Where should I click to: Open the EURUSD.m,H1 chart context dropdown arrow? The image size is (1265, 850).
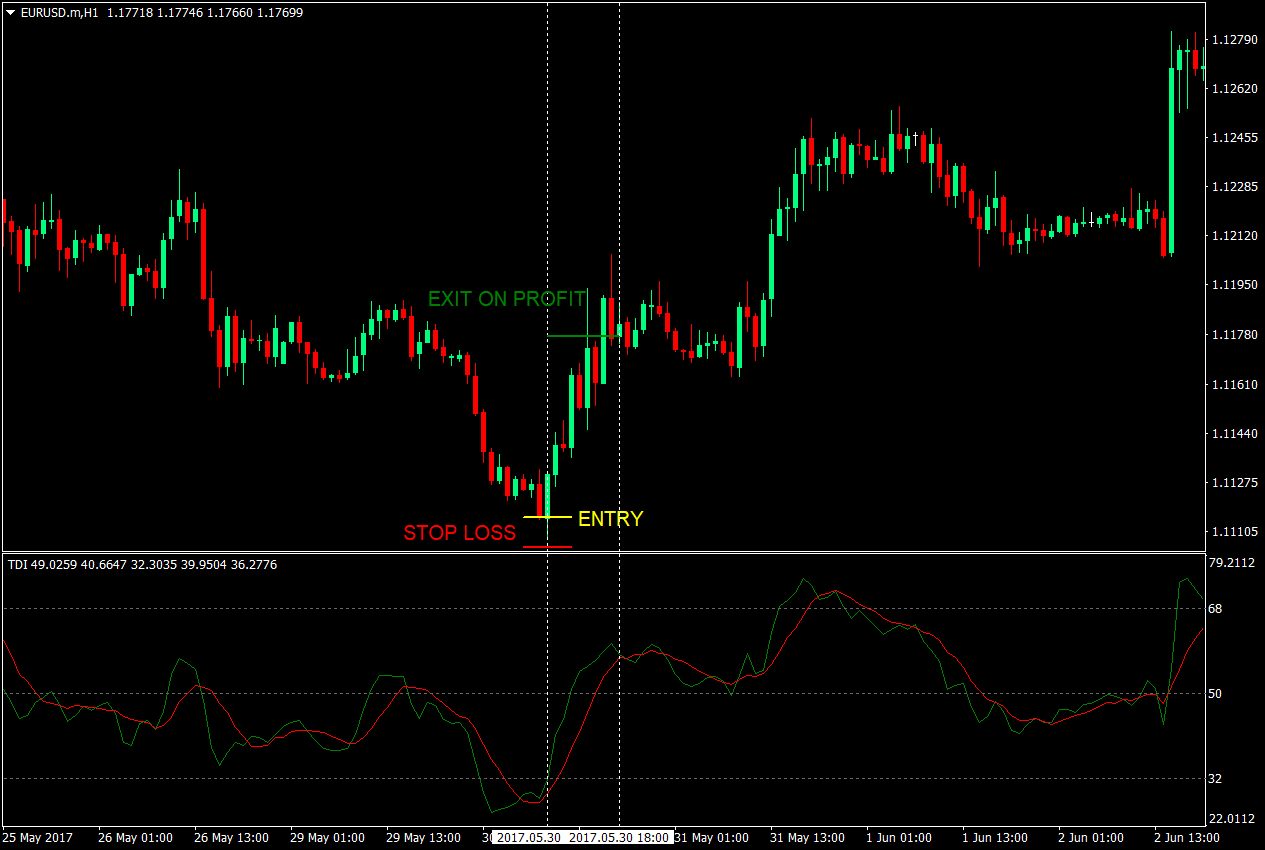[10, 13]
